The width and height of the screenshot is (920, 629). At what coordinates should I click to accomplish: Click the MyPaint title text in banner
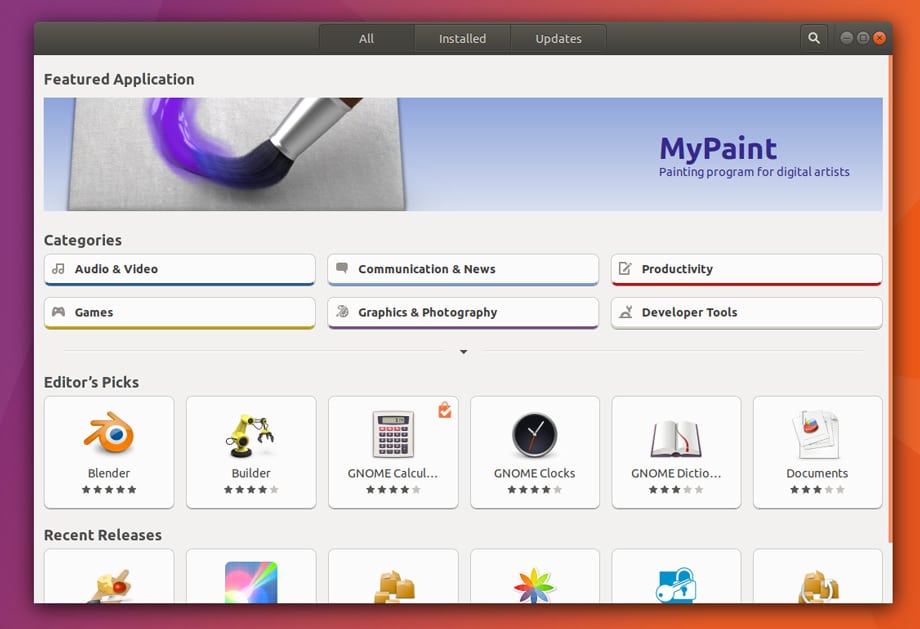tap(718, 148)
